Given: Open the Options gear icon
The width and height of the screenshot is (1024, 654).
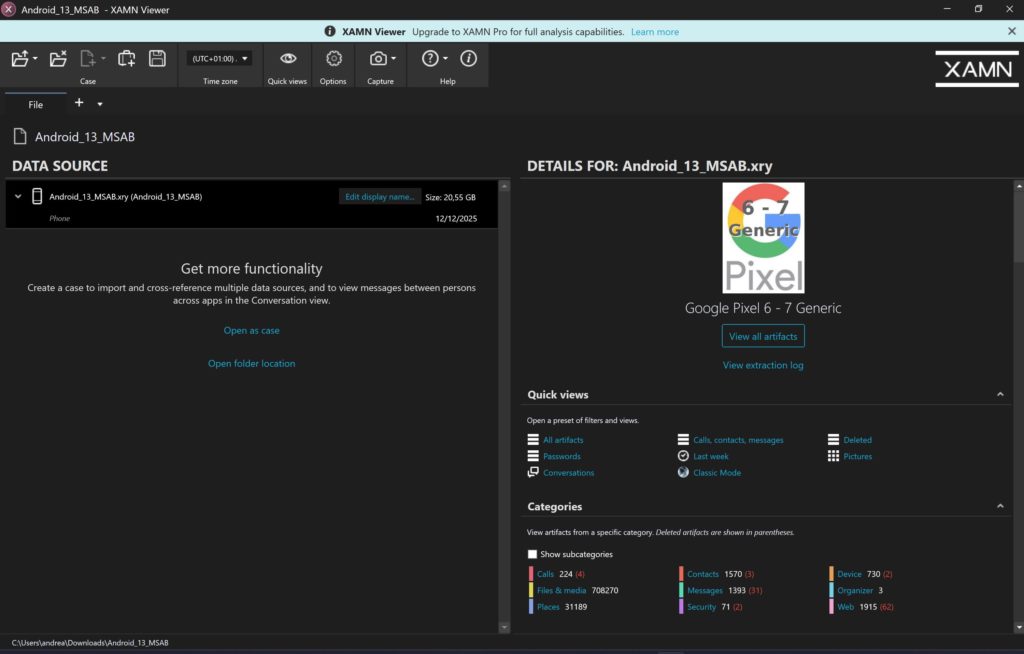Looking at the screenshot, I should tap(333, 59).
